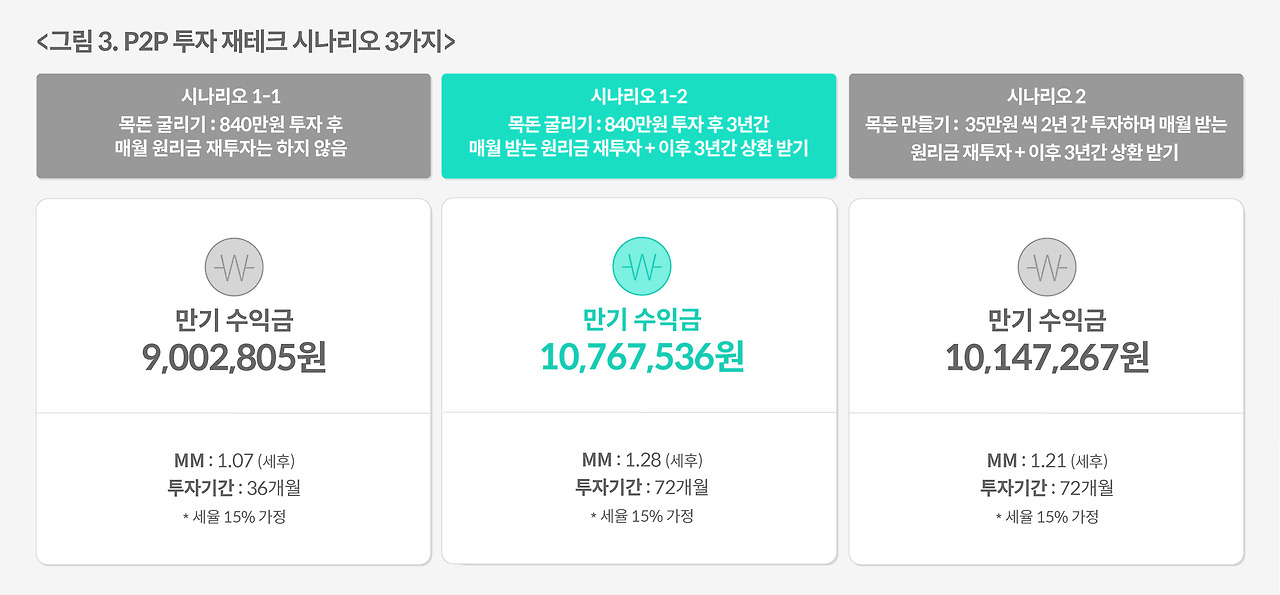The image size is (1280, 595).
Task: Click 만기 수익금 heading in scenario 1-1 card
Action: point(234,321)
